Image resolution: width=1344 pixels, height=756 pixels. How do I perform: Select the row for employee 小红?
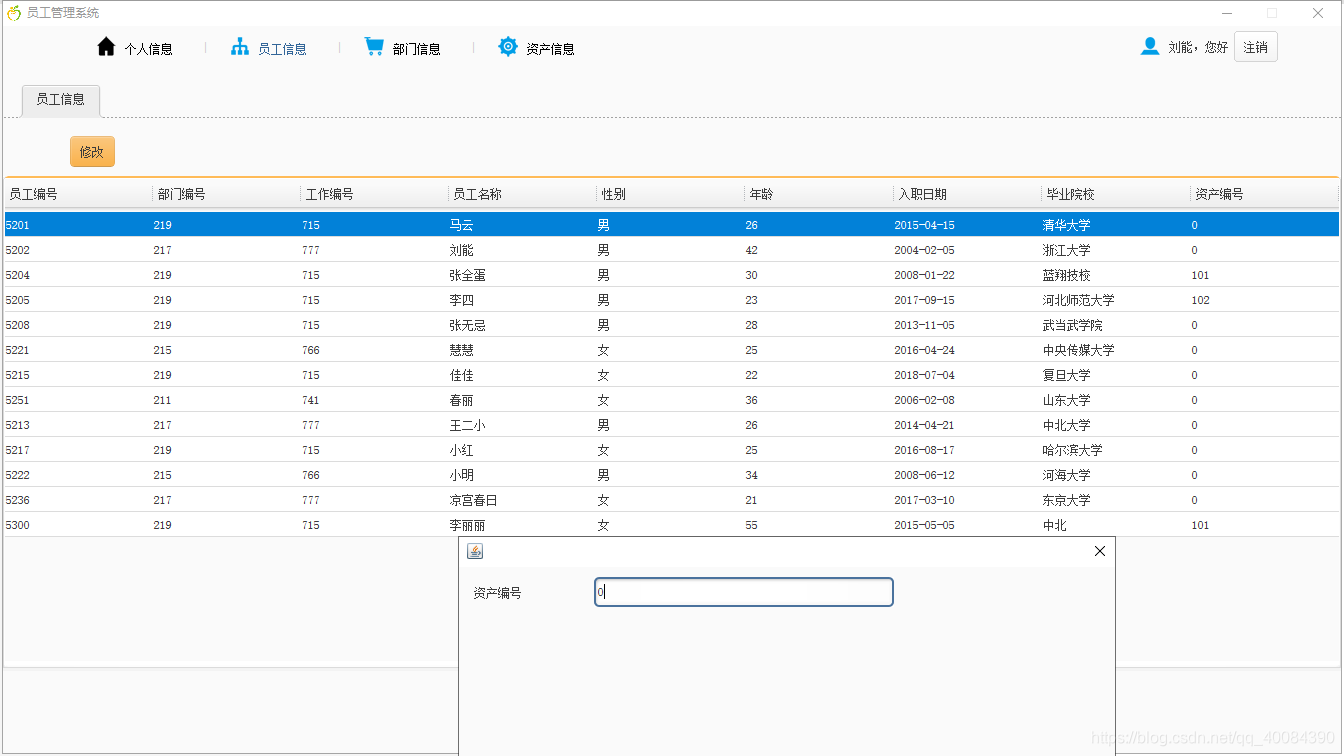[671, 450]
